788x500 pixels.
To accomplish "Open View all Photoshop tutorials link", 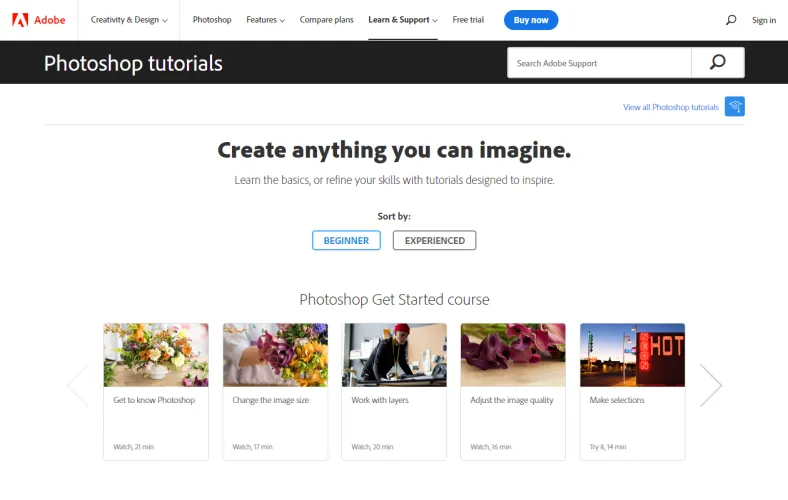I will point(670,107).
